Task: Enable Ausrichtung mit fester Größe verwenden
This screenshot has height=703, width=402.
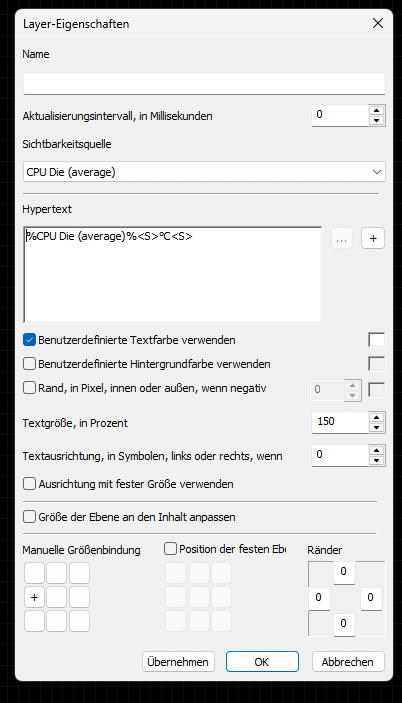Action: click(x=29, y=484)
